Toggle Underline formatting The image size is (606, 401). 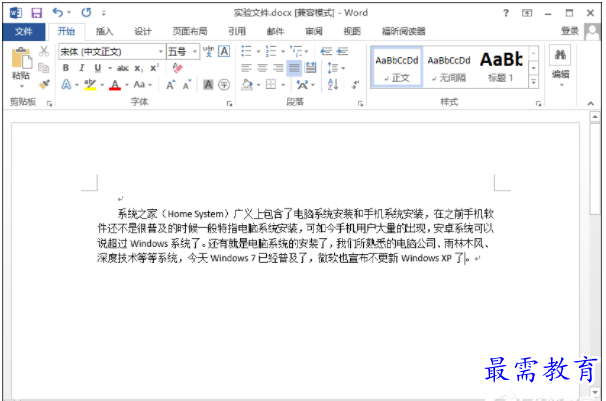tap(98, 68)
